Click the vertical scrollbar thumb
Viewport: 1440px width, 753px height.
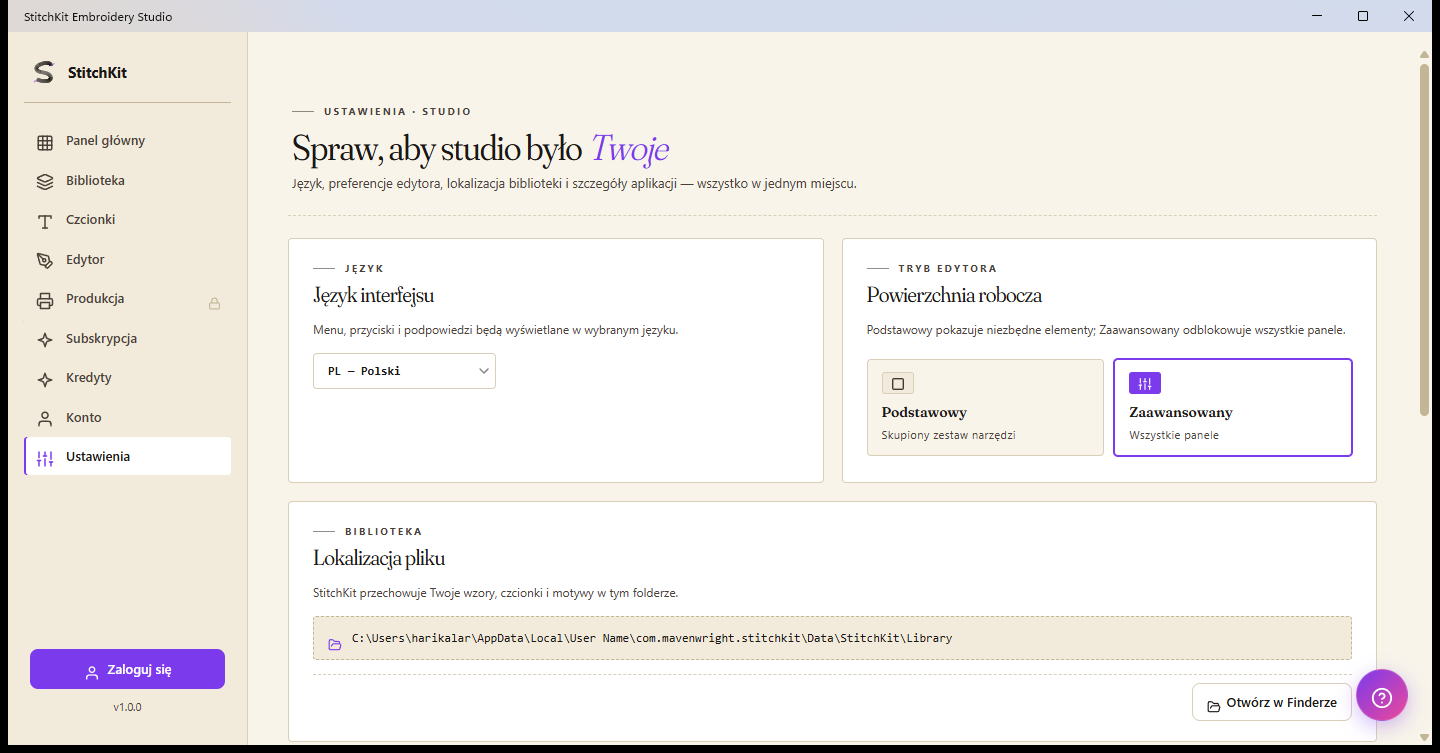pyautogui.click(x=1424, y=240)
